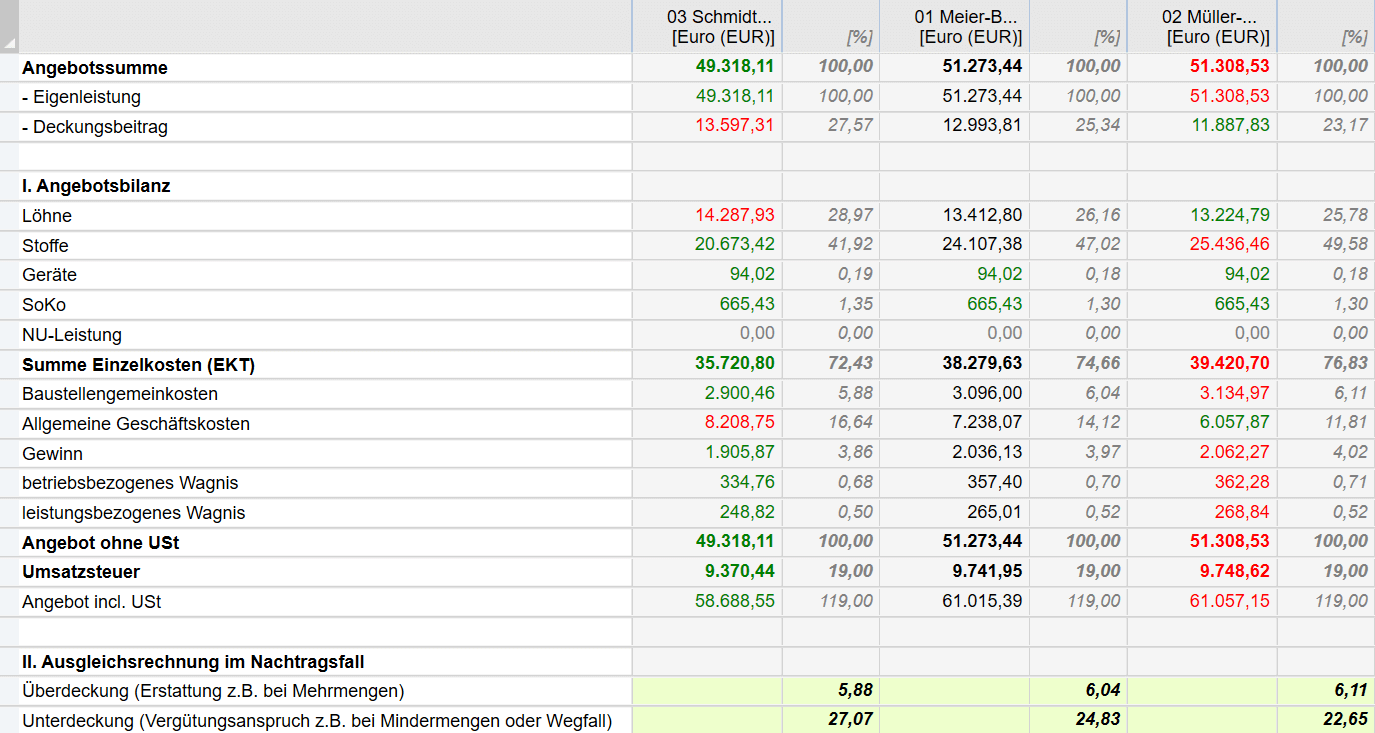Click the Deckungsbeitrag value 11.887,83
This screenshot has width=1375, height=733.
[x=1229, y=127]
